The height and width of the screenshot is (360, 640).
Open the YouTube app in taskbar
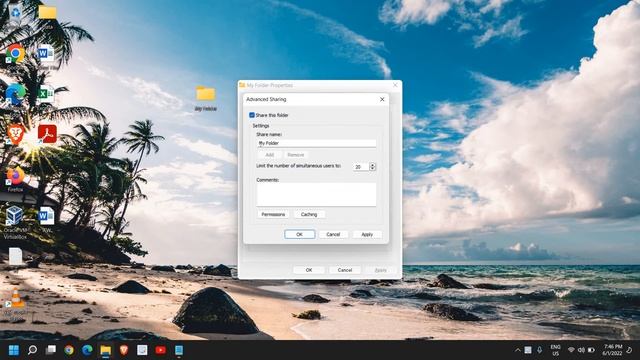160,350
